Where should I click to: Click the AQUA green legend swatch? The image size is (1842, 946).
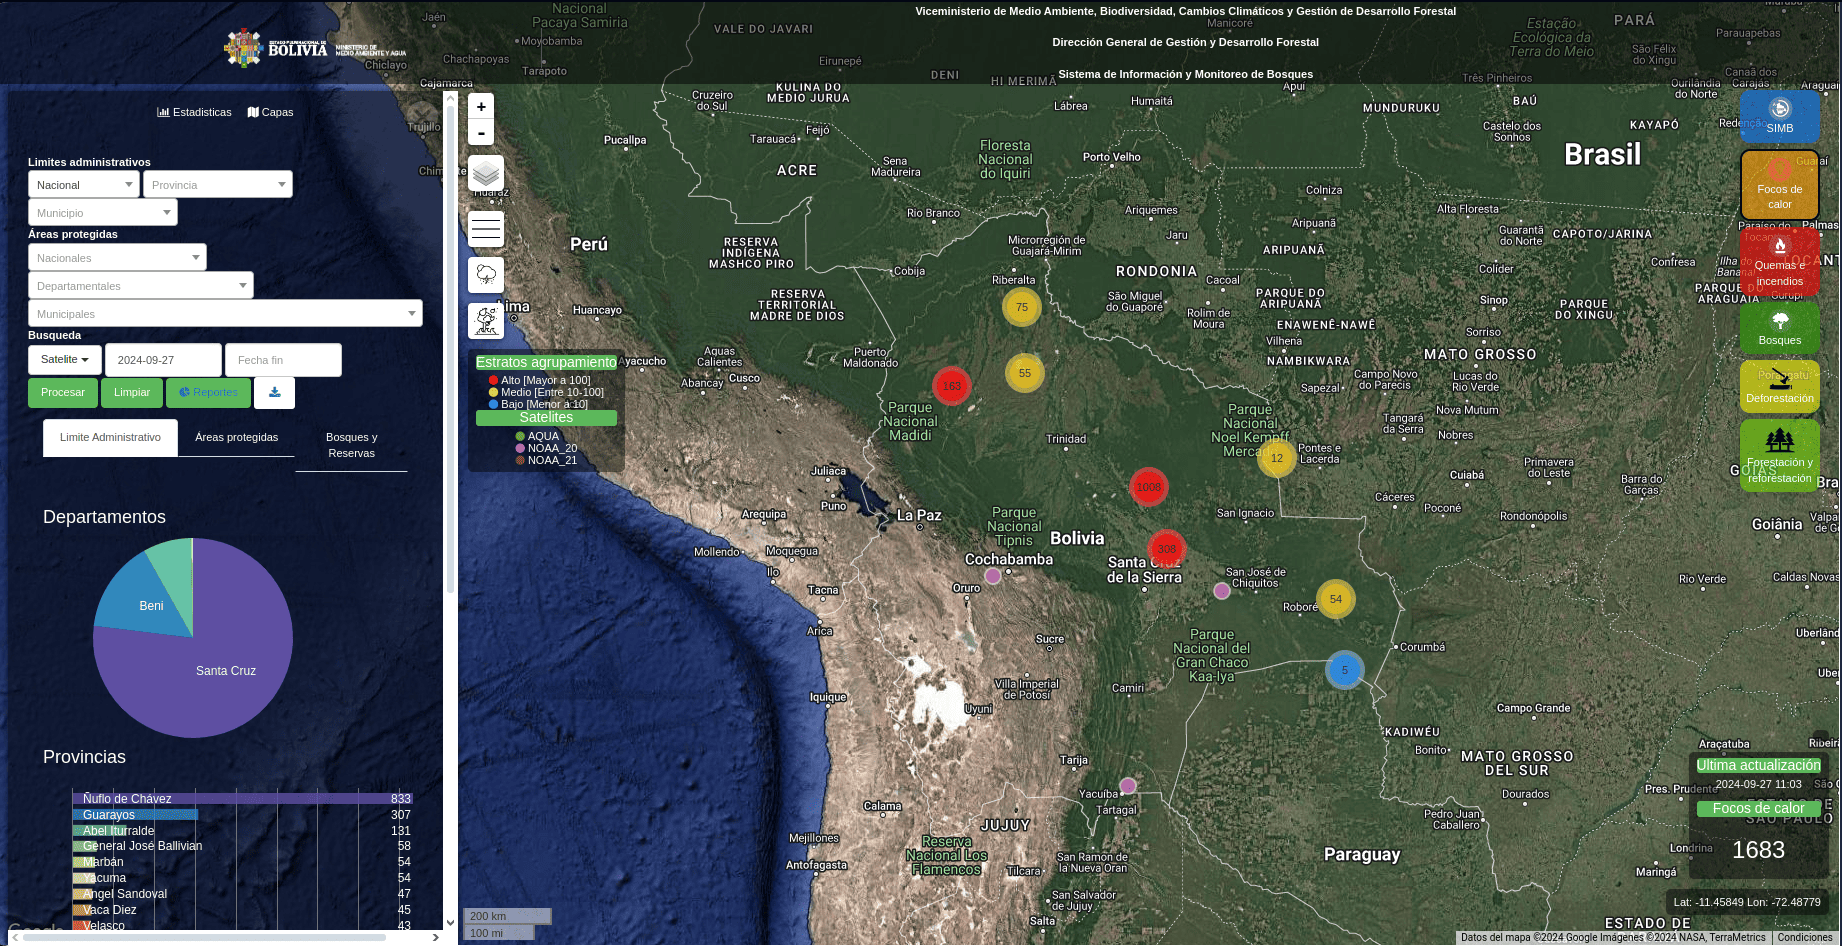(x=520, y=436)
